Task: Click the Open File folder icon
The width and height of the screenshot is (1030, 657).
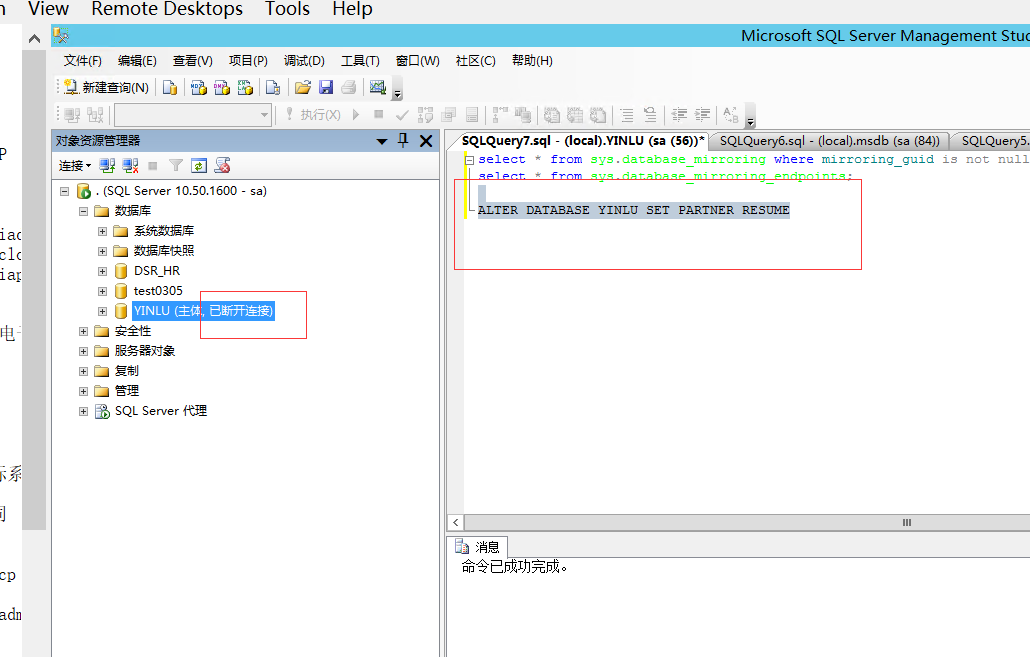Action: (x=302, y=88)
